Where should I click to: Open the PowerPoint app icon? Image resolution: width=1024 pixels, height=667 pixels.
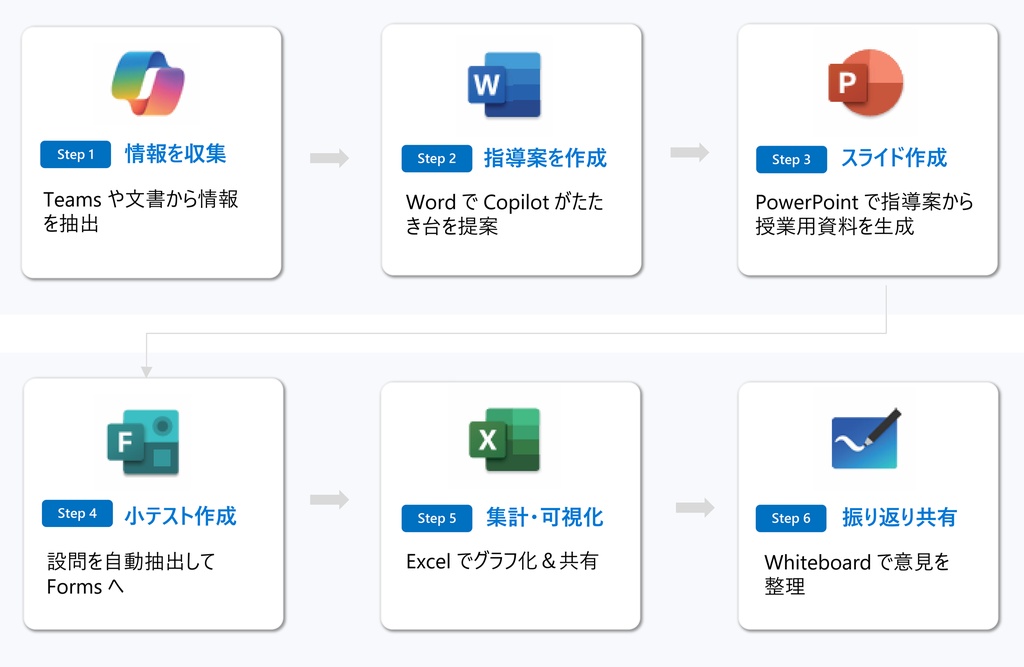click(x=865, y=82)
